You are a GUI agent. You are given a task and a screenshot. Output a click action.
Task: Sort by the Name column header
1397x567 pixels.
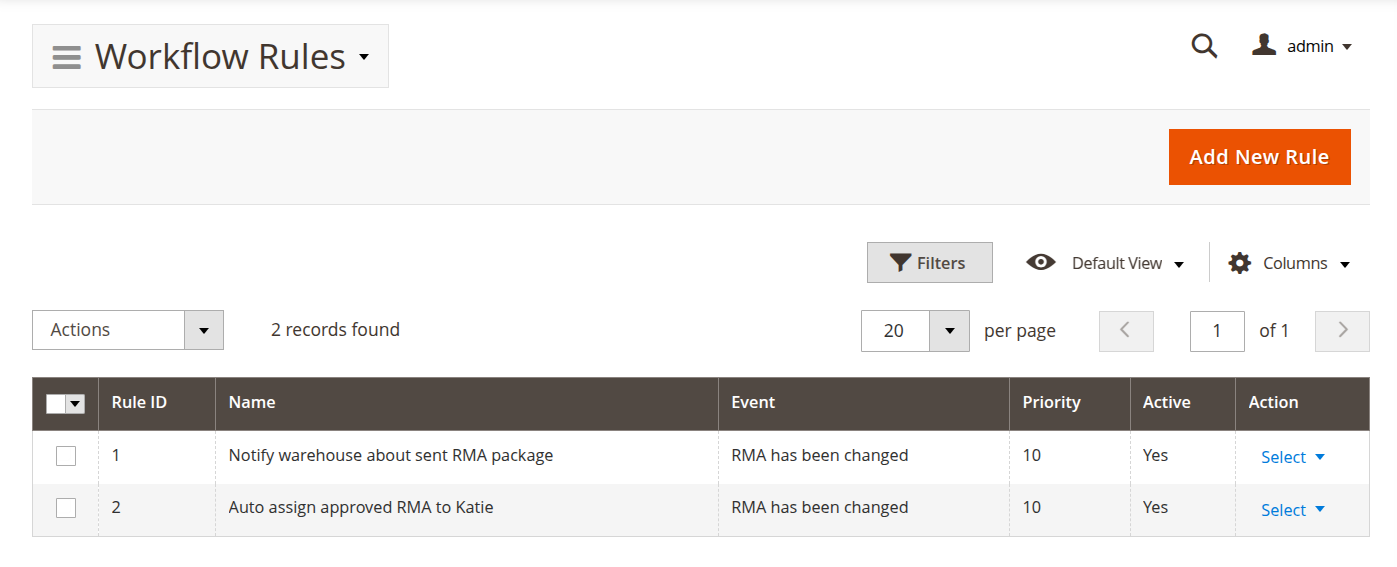click(252, 403)
